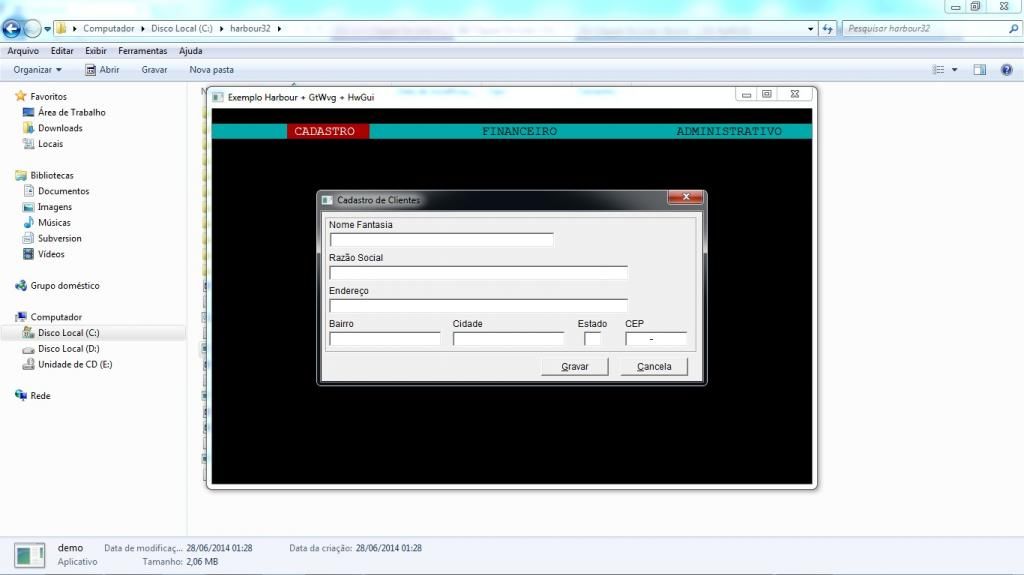This screenshot has height=575, width=1024.
Task: Click the Cancela button
Action: [654, 367]
